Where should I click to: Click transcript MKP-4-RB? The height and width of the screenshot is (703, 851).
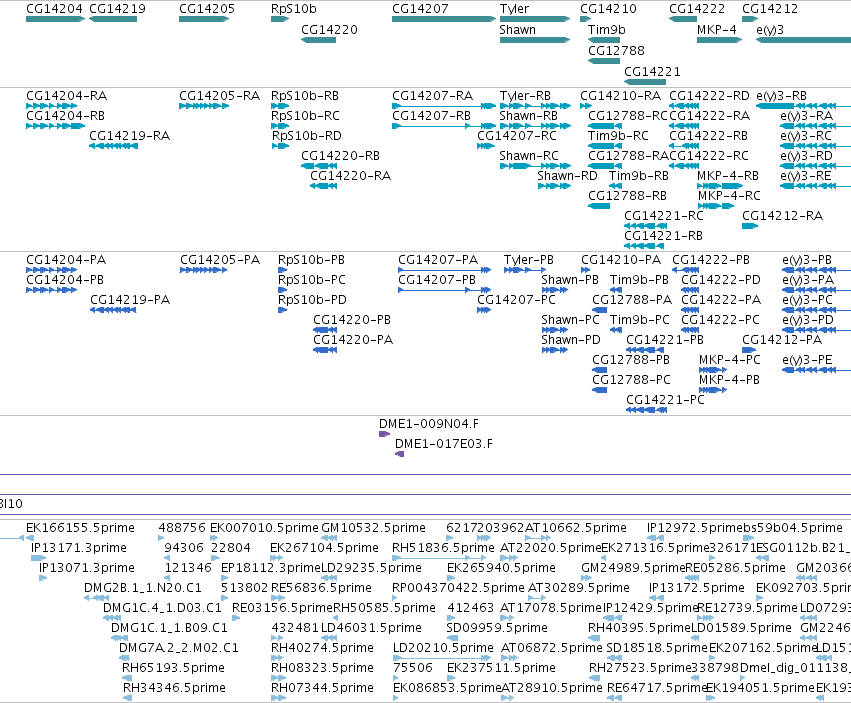(x=728, y=176)
